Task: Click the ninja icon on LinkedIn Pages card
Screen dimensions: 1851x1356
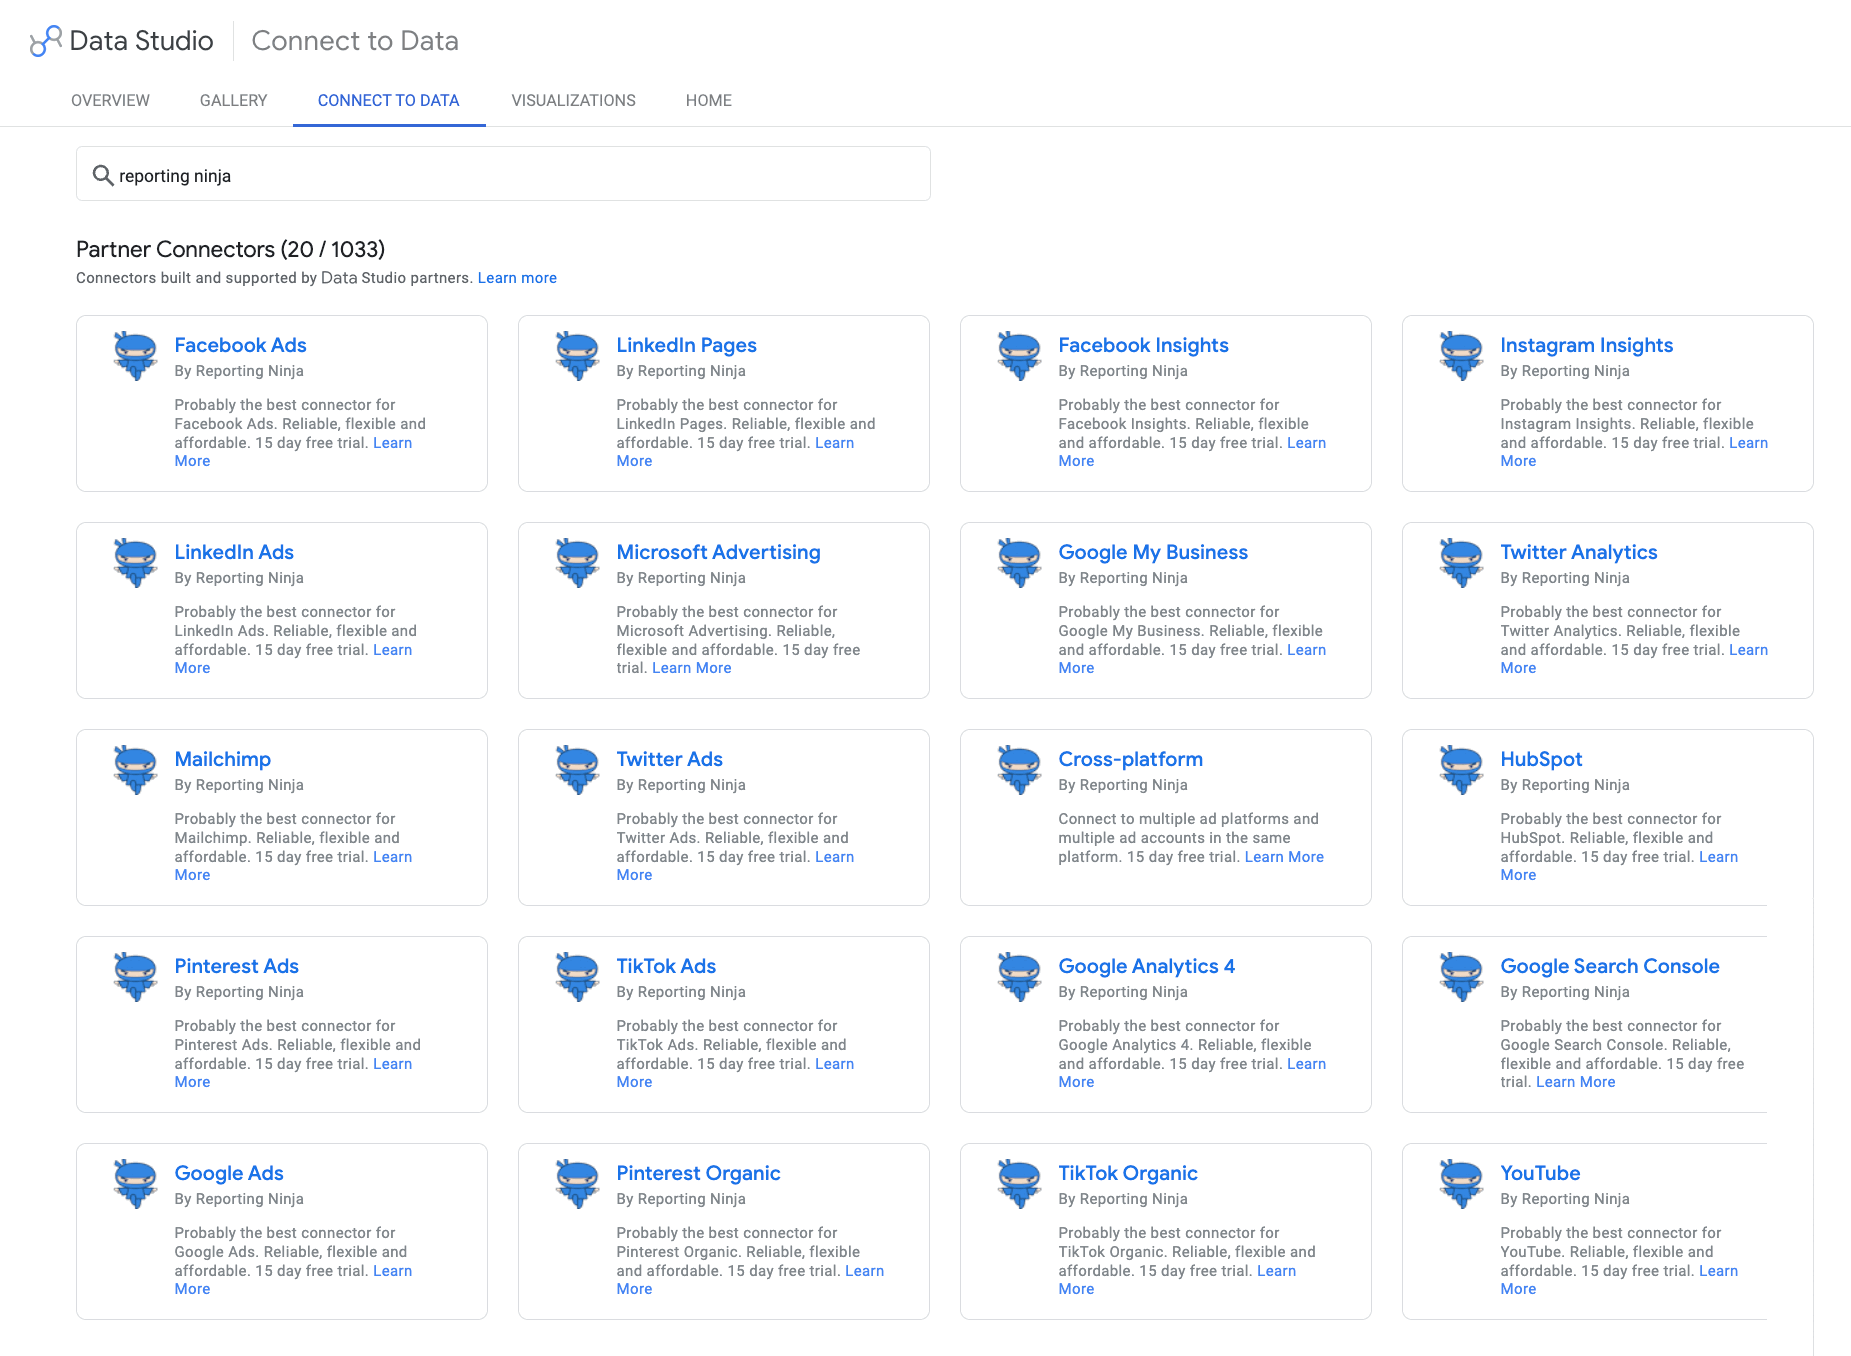Action: pyautogui.click(x=577, y=355)
